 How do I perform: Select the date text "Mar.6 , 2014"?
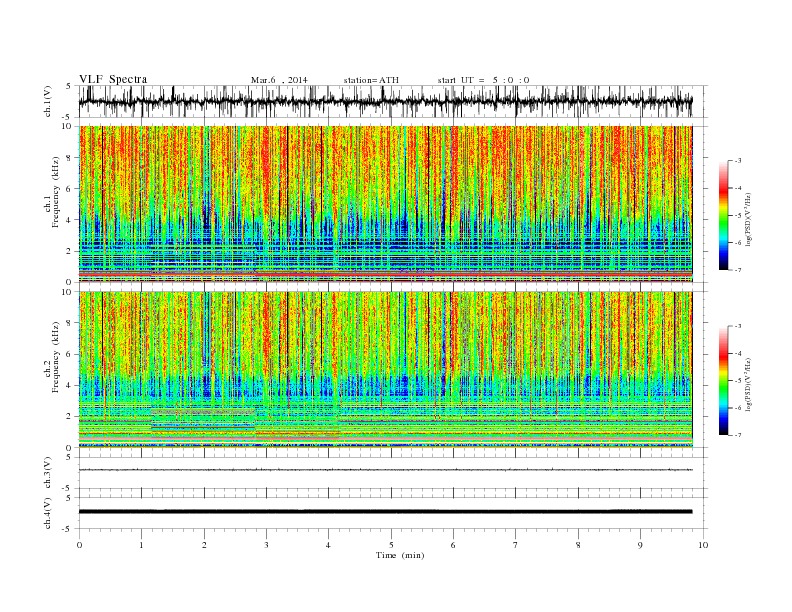click(279, 80)
